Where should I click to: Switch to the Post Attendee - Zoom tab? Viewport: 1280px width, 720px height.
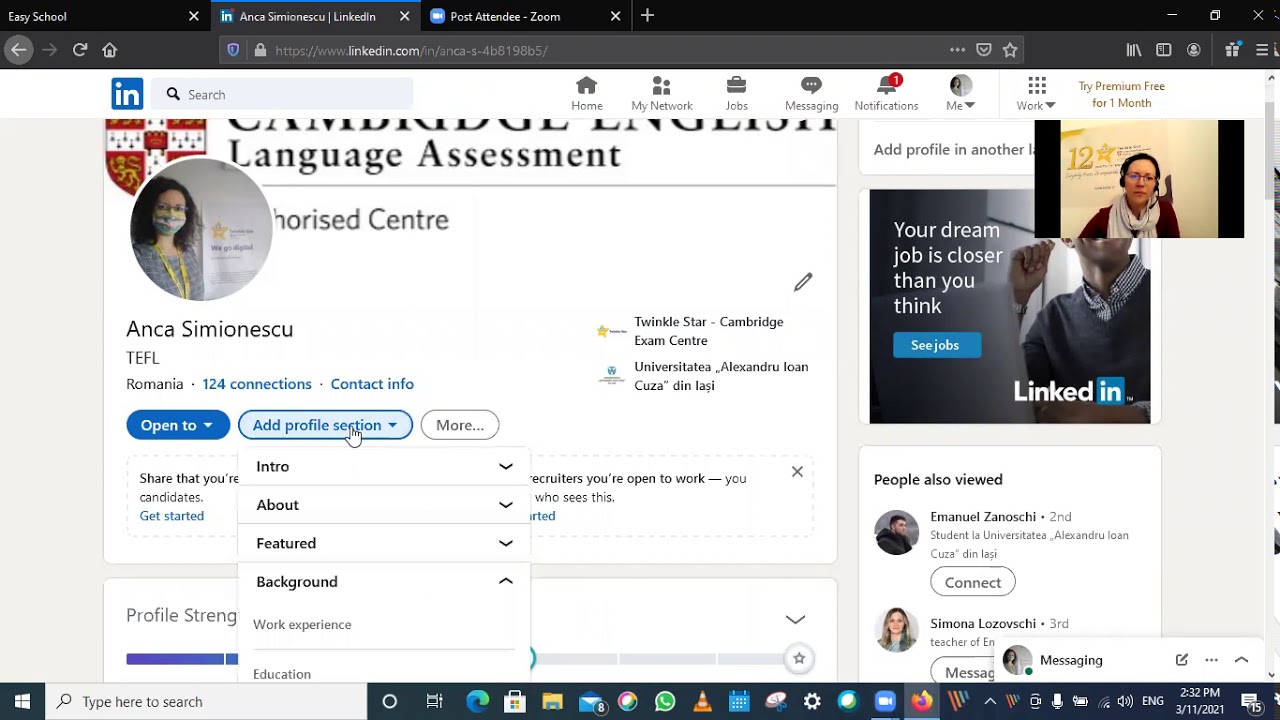[x=505, y=16]
